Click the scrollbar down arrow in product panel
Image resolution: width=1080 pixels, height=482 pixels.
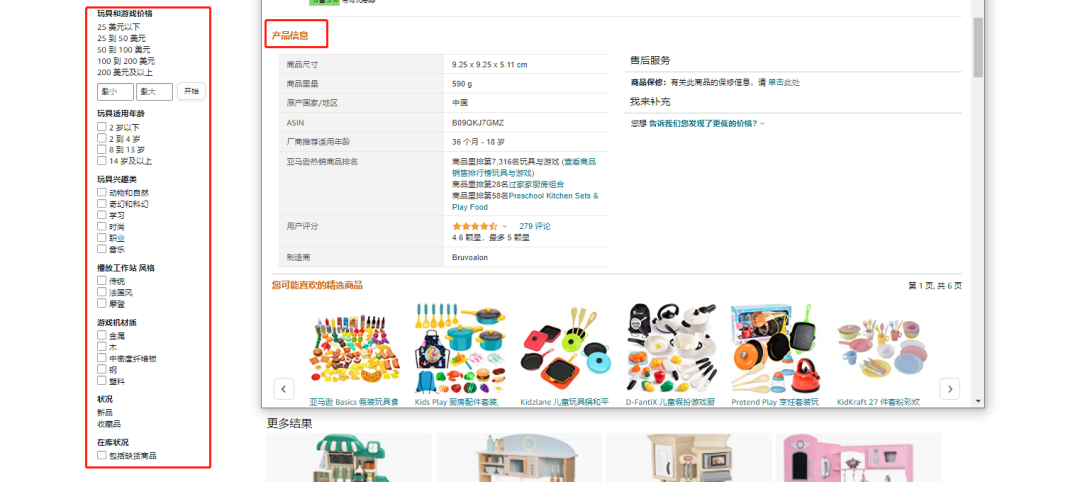pyautogui.click(x=978, y=401)
